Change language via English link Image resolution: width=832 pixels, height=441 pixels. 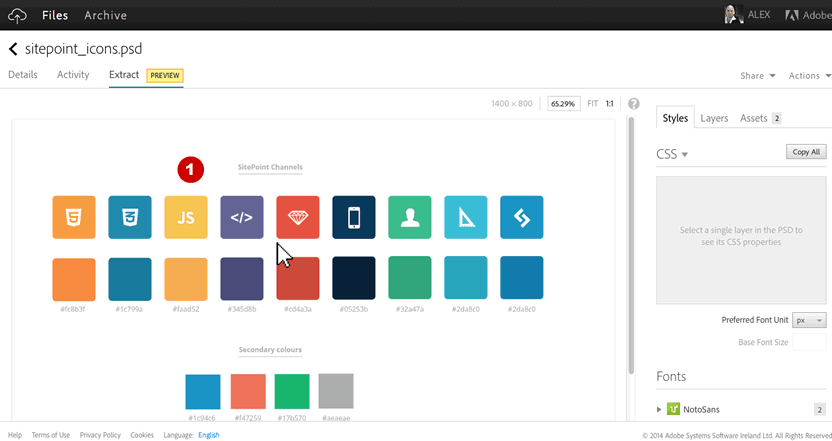point(209,435)
